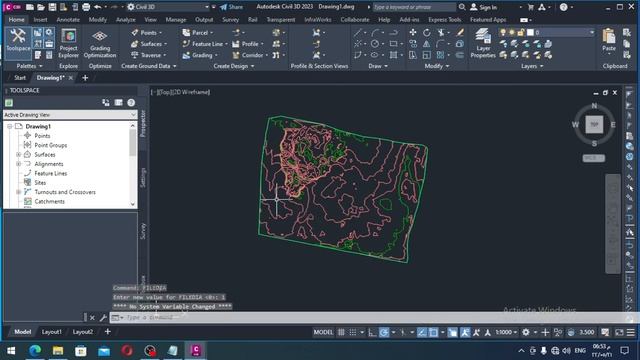Open annotation scale 1:1000 dropdown
640x360 pixels.
[x=506, y=332]
